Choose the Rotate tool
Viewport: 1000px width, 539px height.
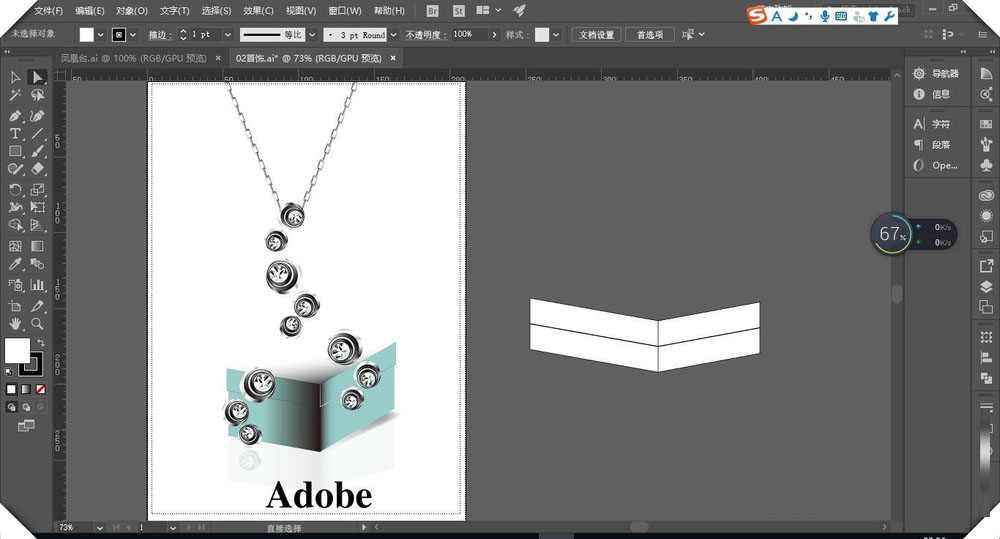(15, 189)
